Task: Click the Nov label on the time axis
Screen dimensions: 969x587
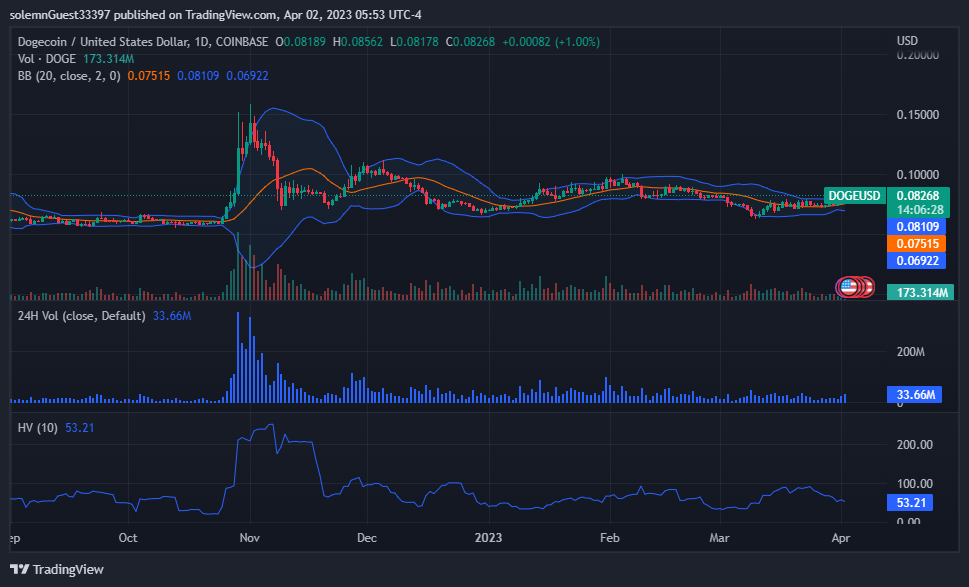Action: (251, 536)
